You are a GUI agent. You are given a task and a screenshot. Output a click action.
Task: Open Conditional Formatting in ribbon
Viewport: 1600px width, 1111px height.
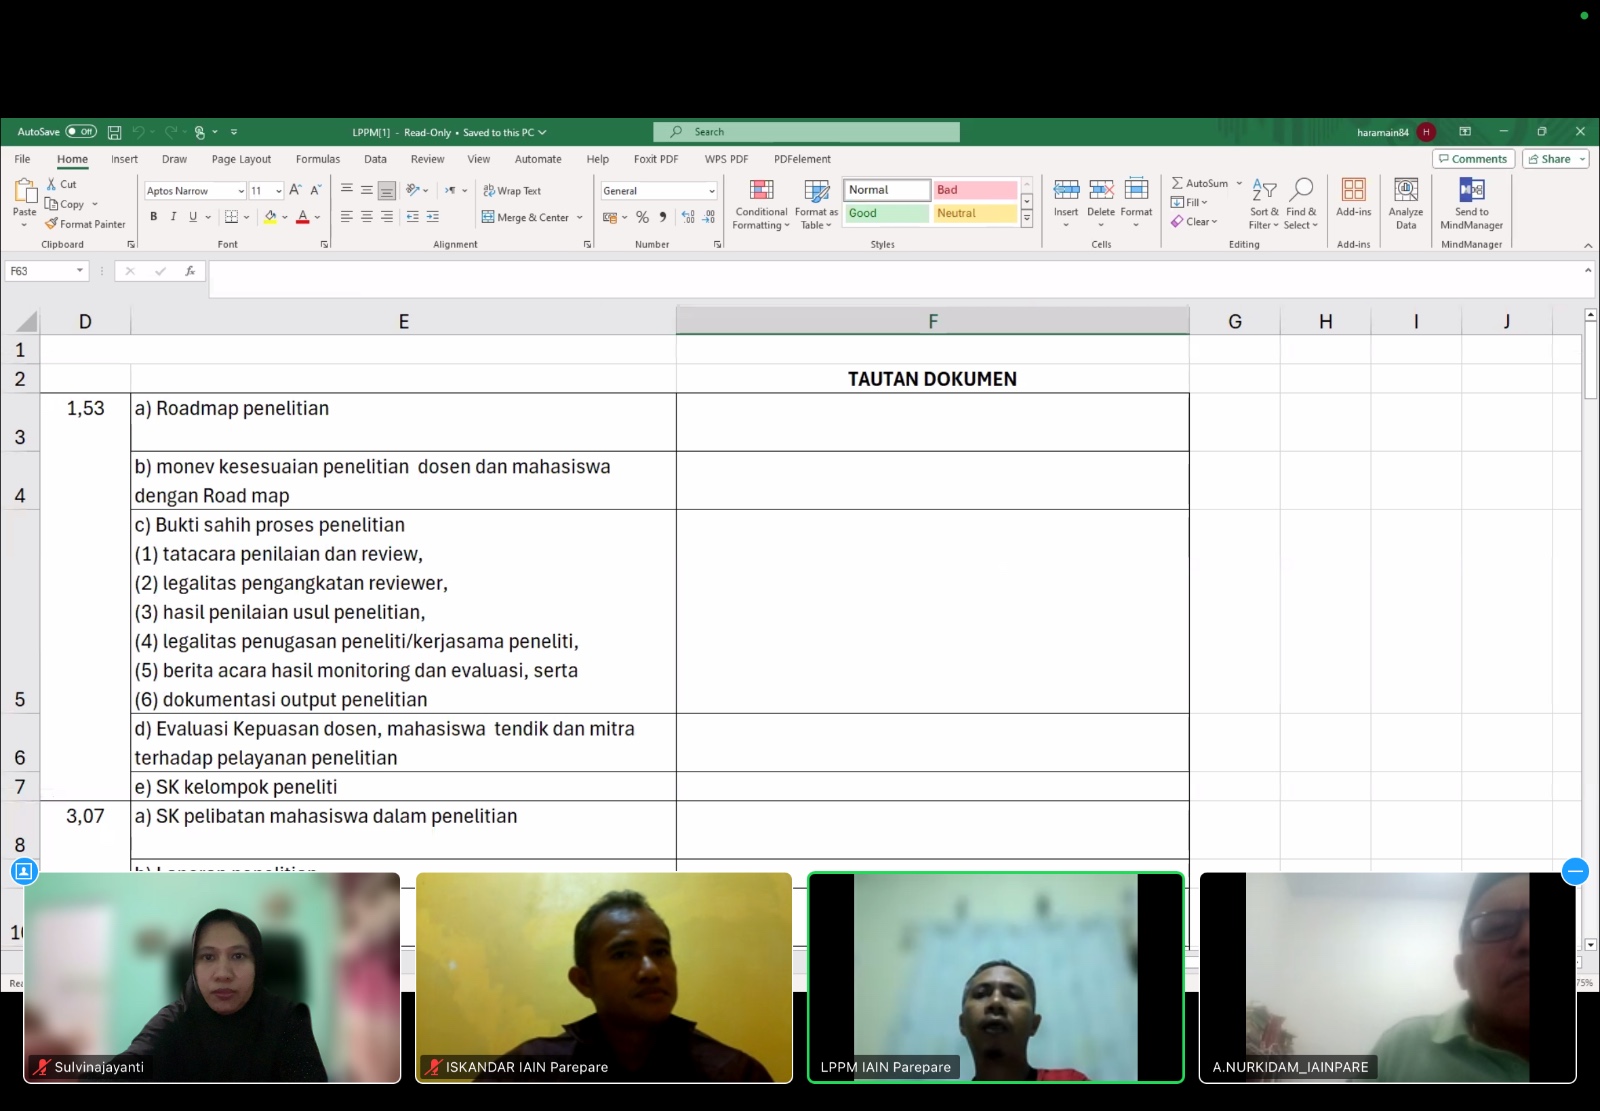pyautogui.click(x=761, y=204)
